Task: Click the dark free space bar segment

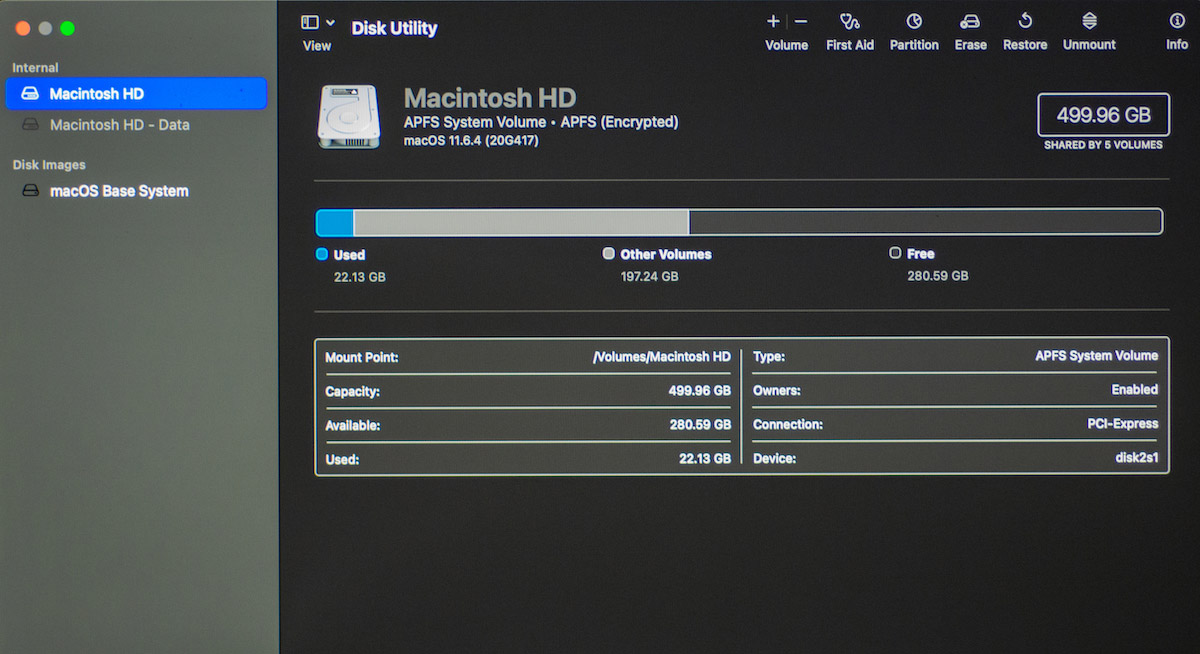Action: (925, 222)
